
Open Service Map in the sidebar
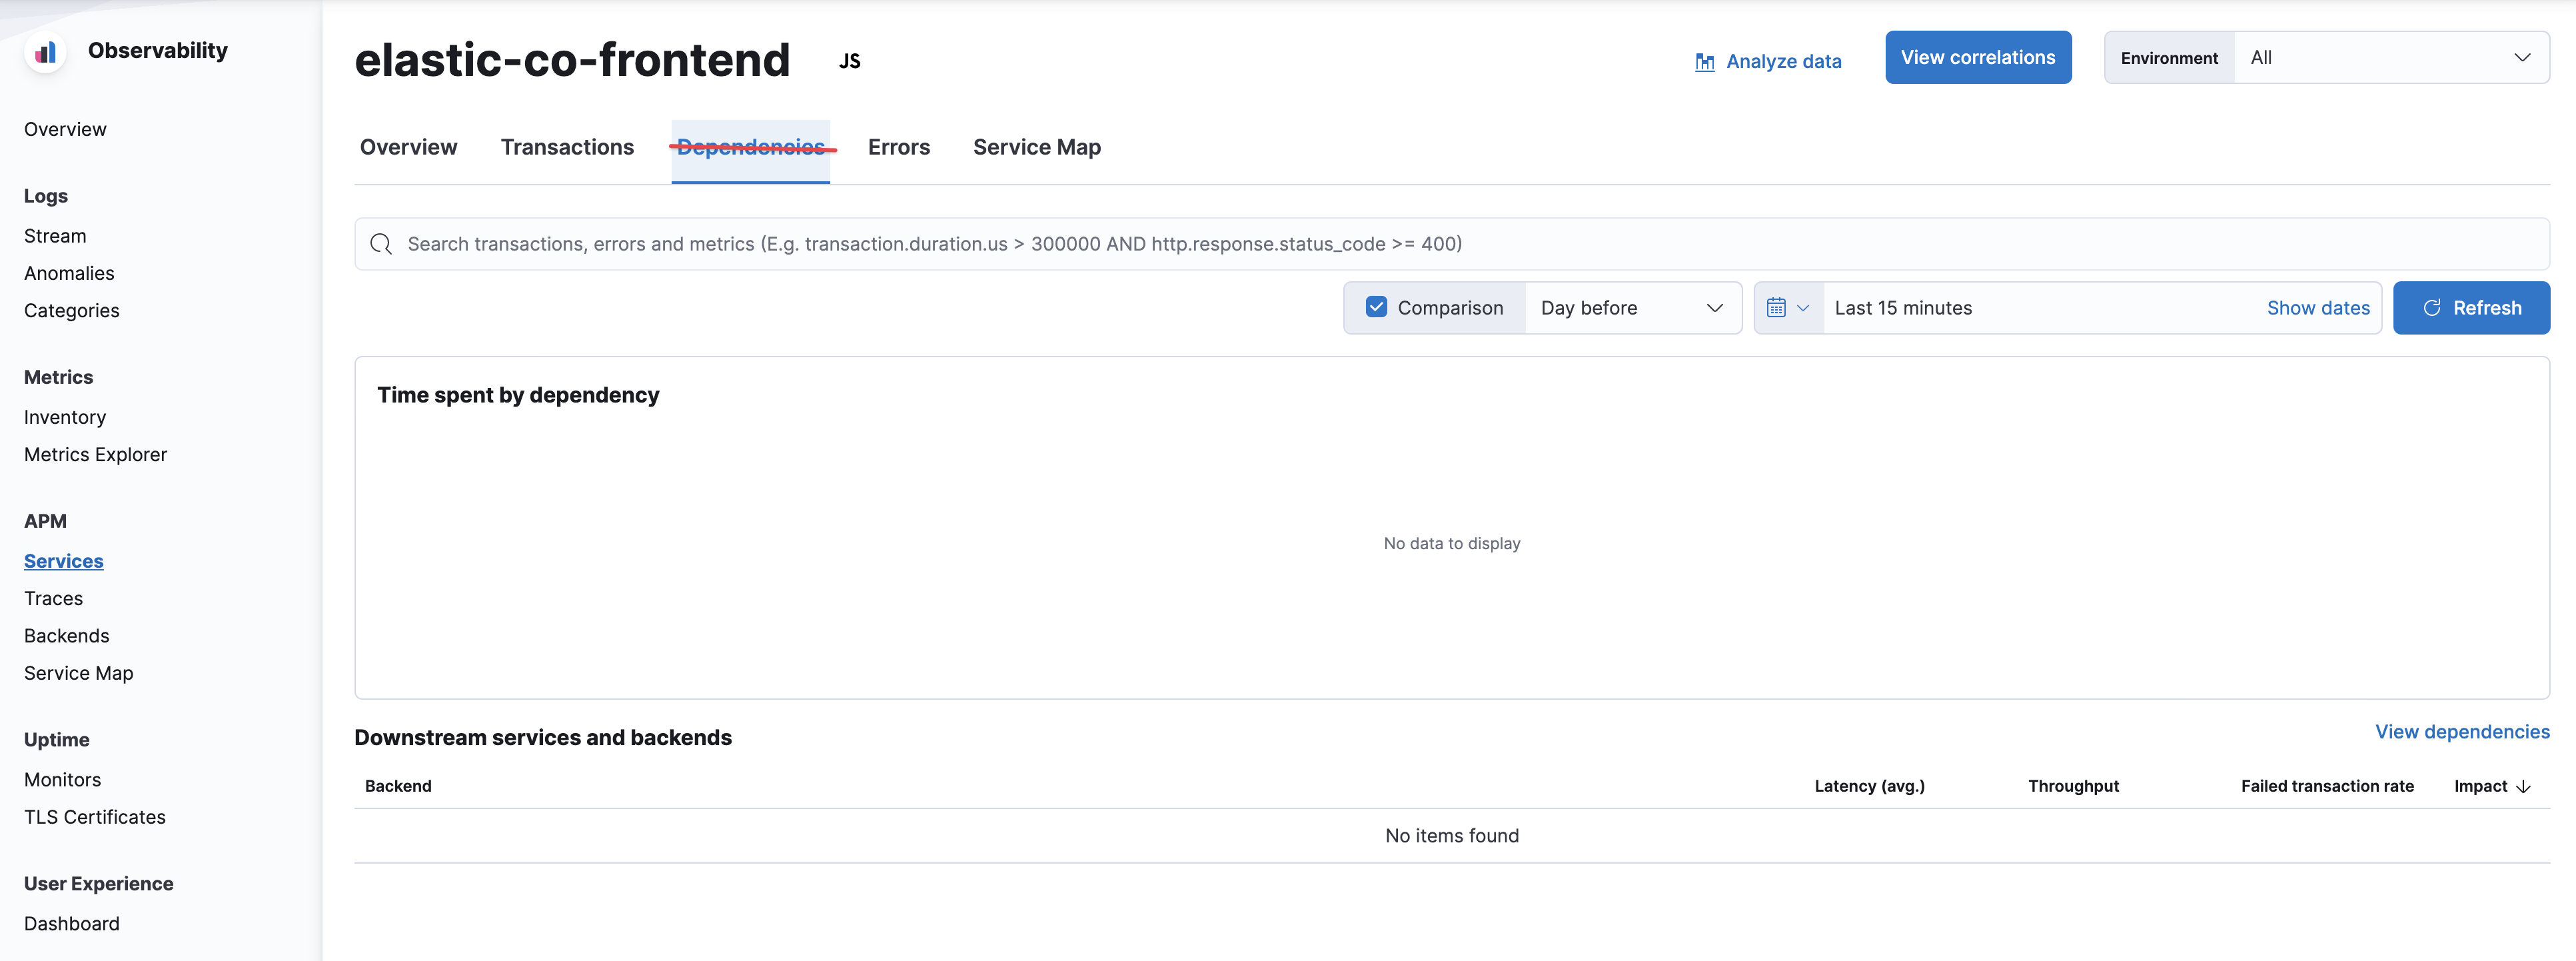tap(79, 673)
